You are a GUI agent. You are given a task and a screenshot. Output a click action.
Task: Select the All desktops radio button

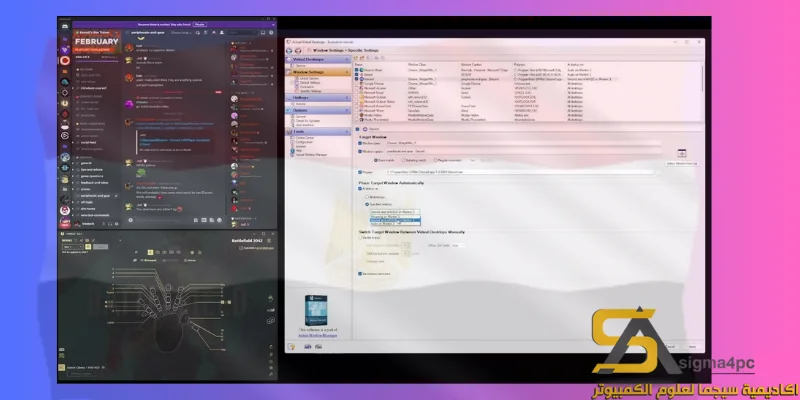(x=367, y=197)
